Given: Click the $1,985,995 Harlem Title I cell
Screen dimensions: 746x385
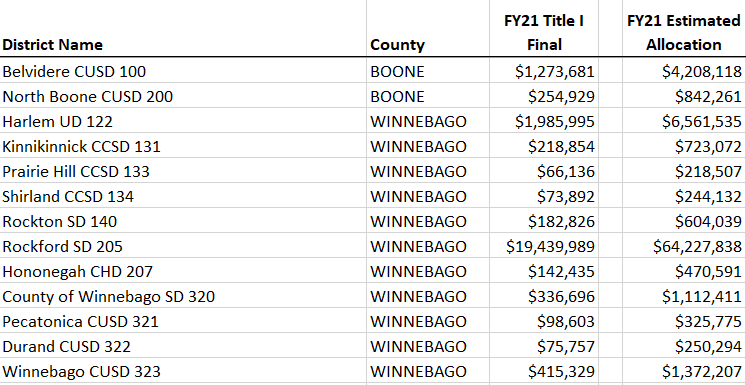Looking at the screenshot, I should [544, 121].
